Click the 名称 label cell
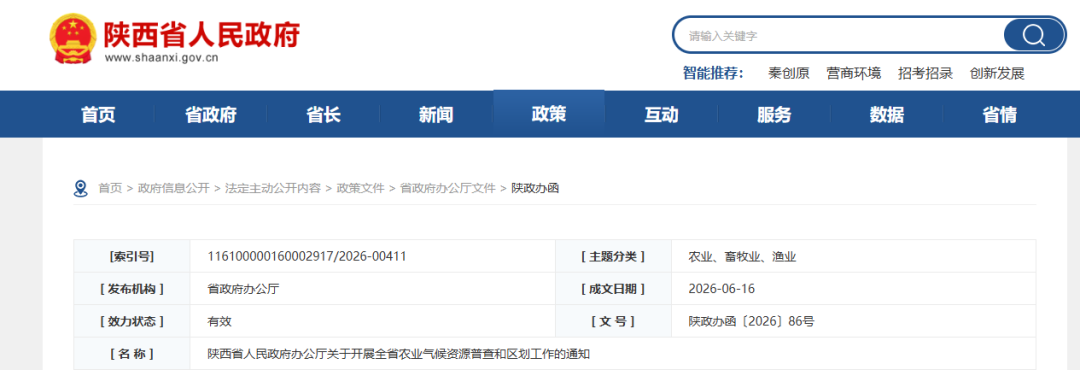This screenshot has height=370, width=1080. click(132, 354)
